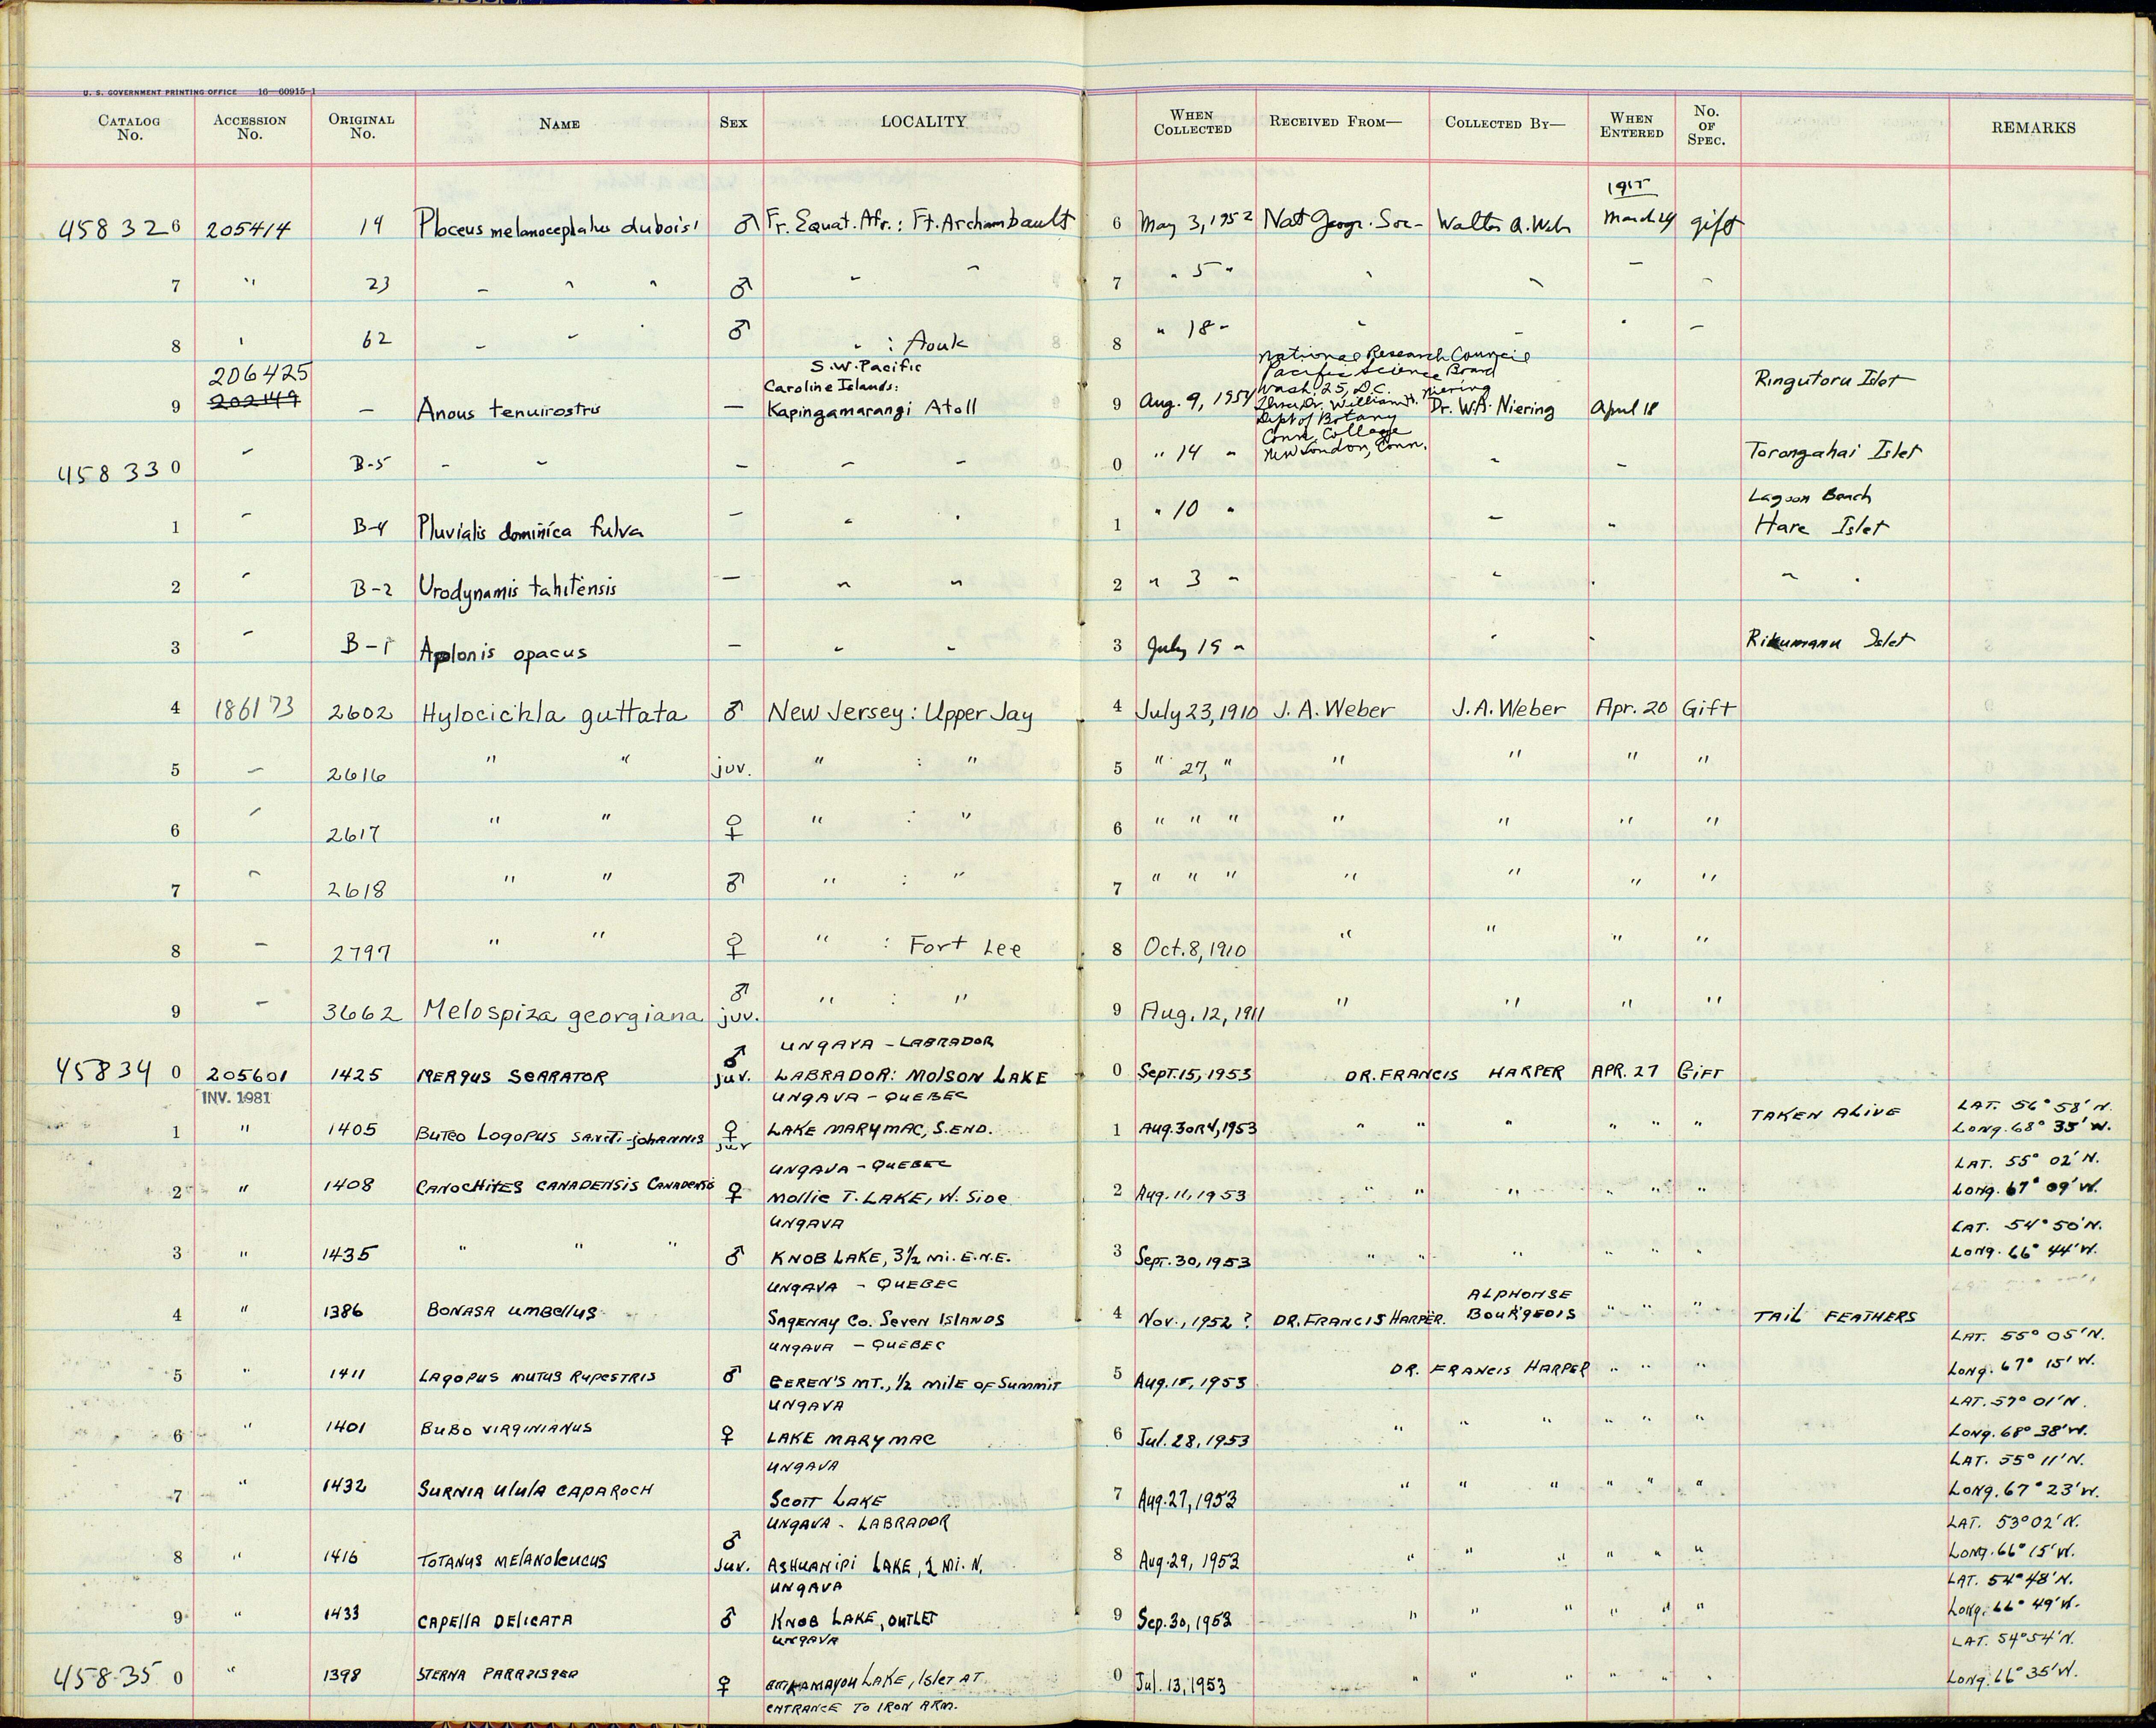The image size is (2156, 1728).
Task: Click the 'Remarks' column header
Action: [2033, 127]
